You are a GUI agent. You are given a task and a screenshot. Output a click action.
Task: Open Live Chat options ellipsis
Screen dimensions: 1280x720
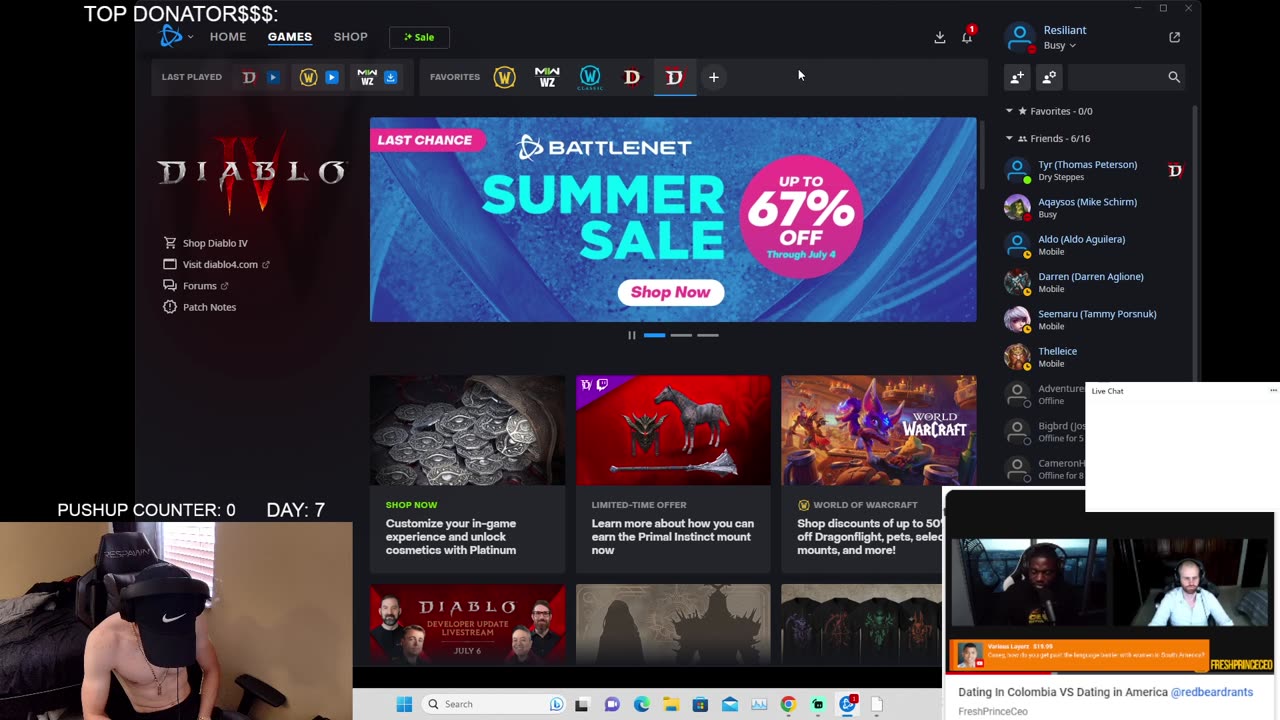coord(1272,391)
